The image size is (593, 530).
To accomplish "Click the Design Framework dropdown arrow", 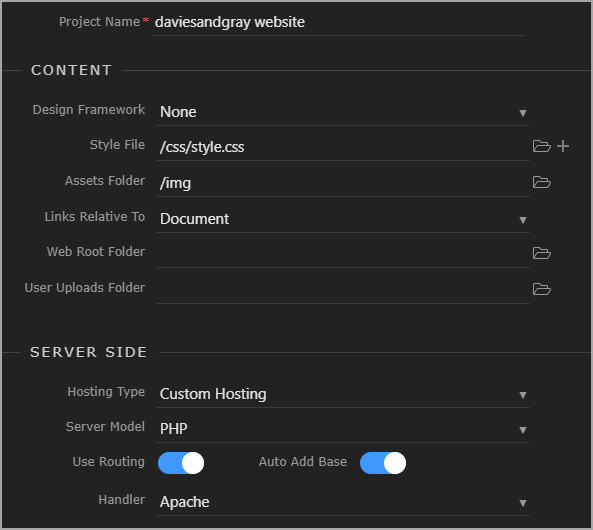I will click(523, 113).
